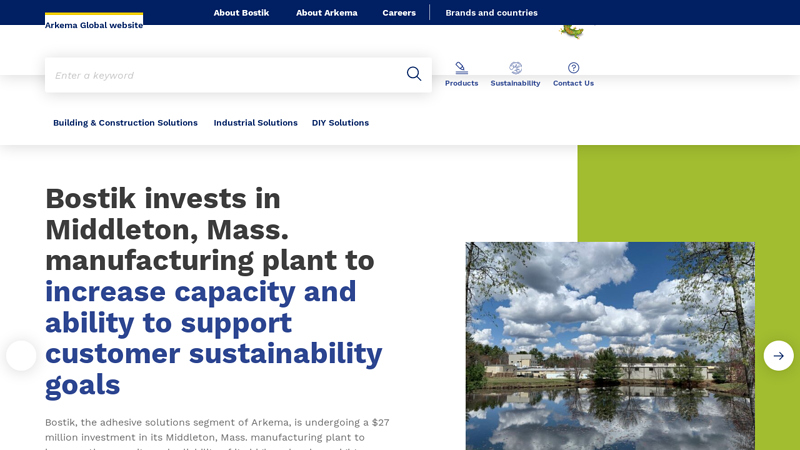800x450 pixels.
Task: Click the Bostik gecko logo
Action: (x=571, y=29)
